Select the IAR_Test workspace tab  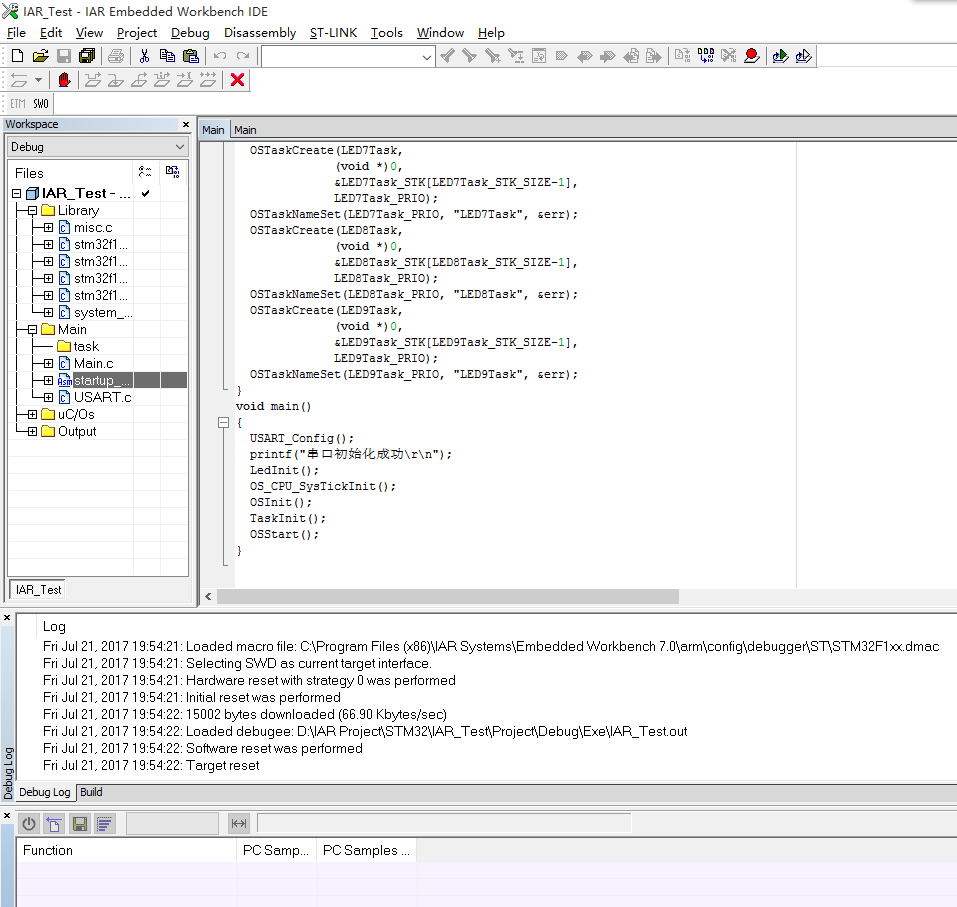[x=38, y=590]
